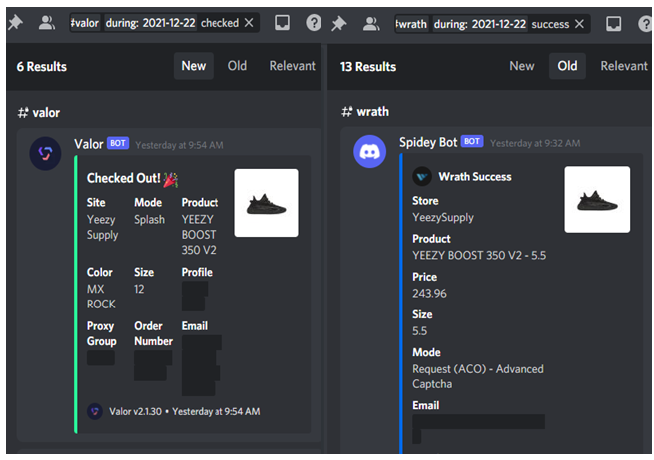This screenshot has width=654, height=460.
Task: Click '6 Results' label
Action: pos(42,67)
